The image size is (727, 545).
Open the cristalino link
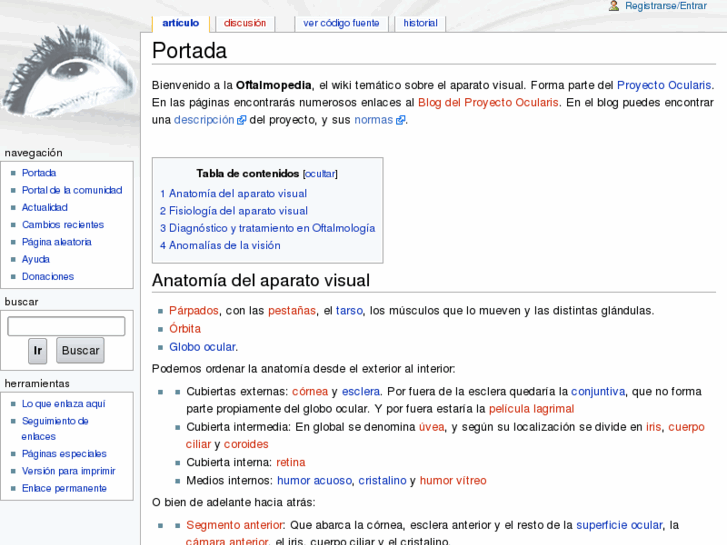click(x=383, y=481)
